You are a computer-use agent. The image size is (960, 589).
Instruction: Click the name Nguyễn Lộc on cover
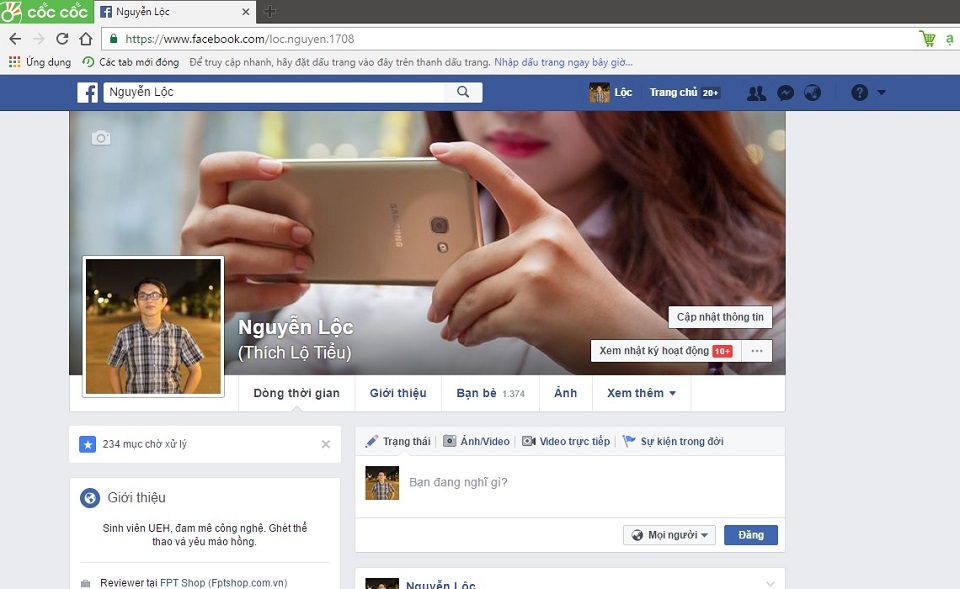coord(296,328)
